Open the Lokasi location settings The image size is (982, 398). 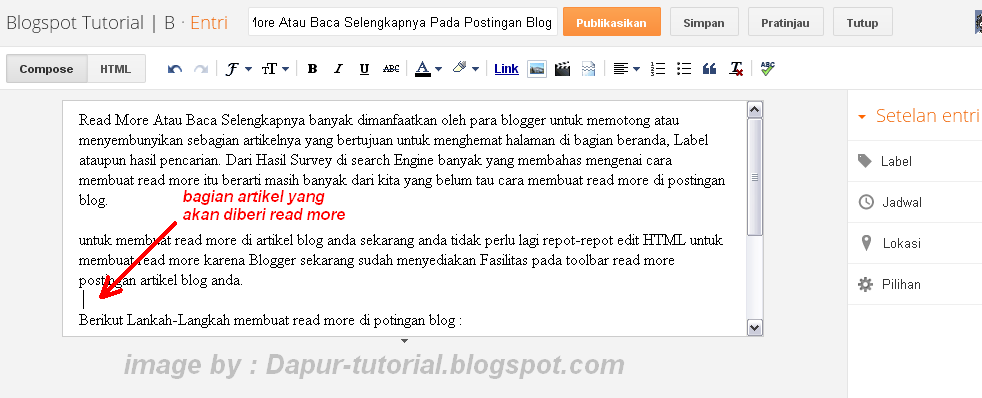(915, 243)
